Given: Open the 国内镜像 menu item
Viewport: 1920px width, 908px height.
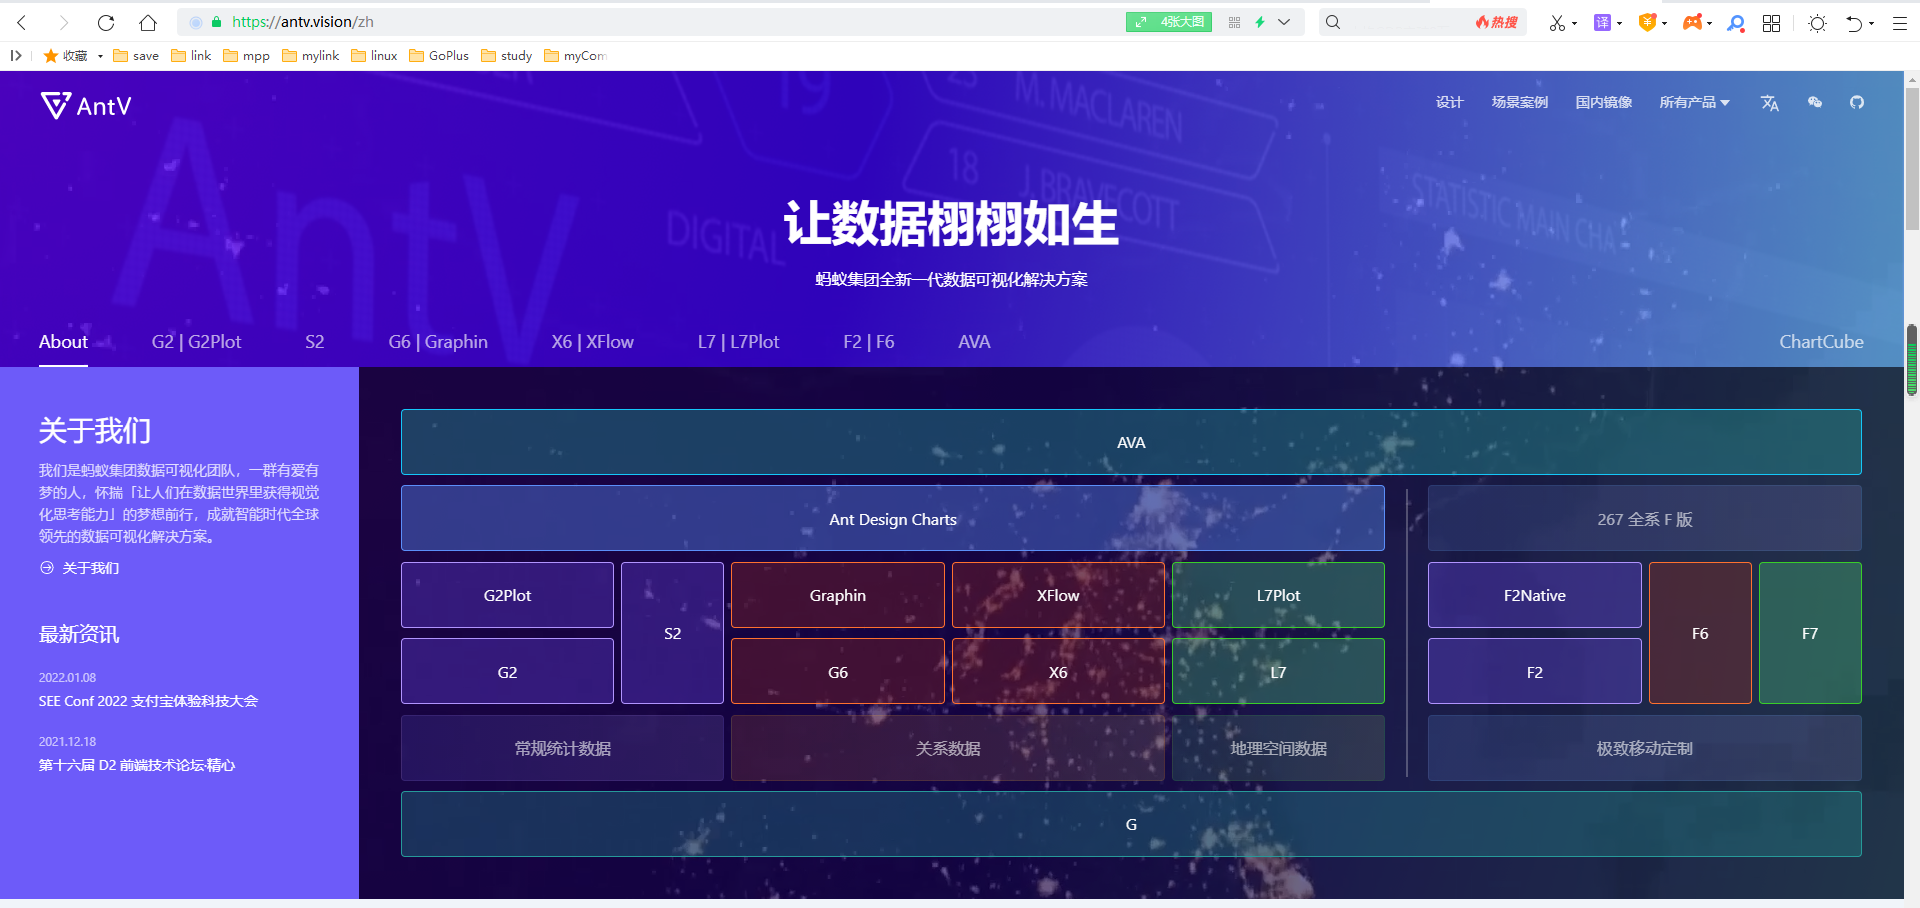Looking at the screenshot, I should click(x=1603, y=102).
